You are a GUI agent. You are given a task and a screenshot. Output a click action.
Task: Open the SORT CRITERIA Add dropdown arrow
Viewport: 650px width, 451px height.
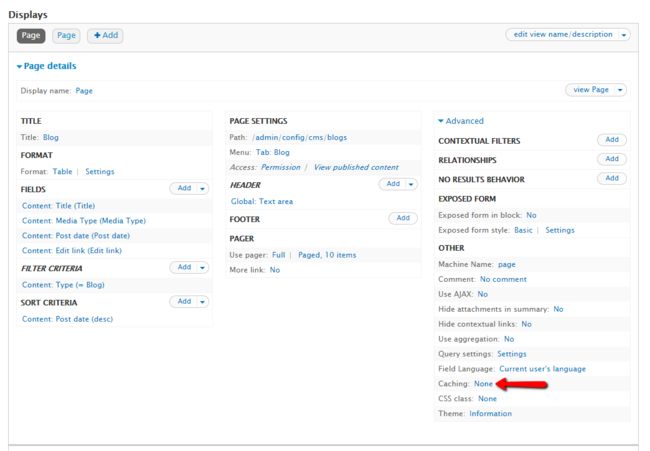coord(202,302)
